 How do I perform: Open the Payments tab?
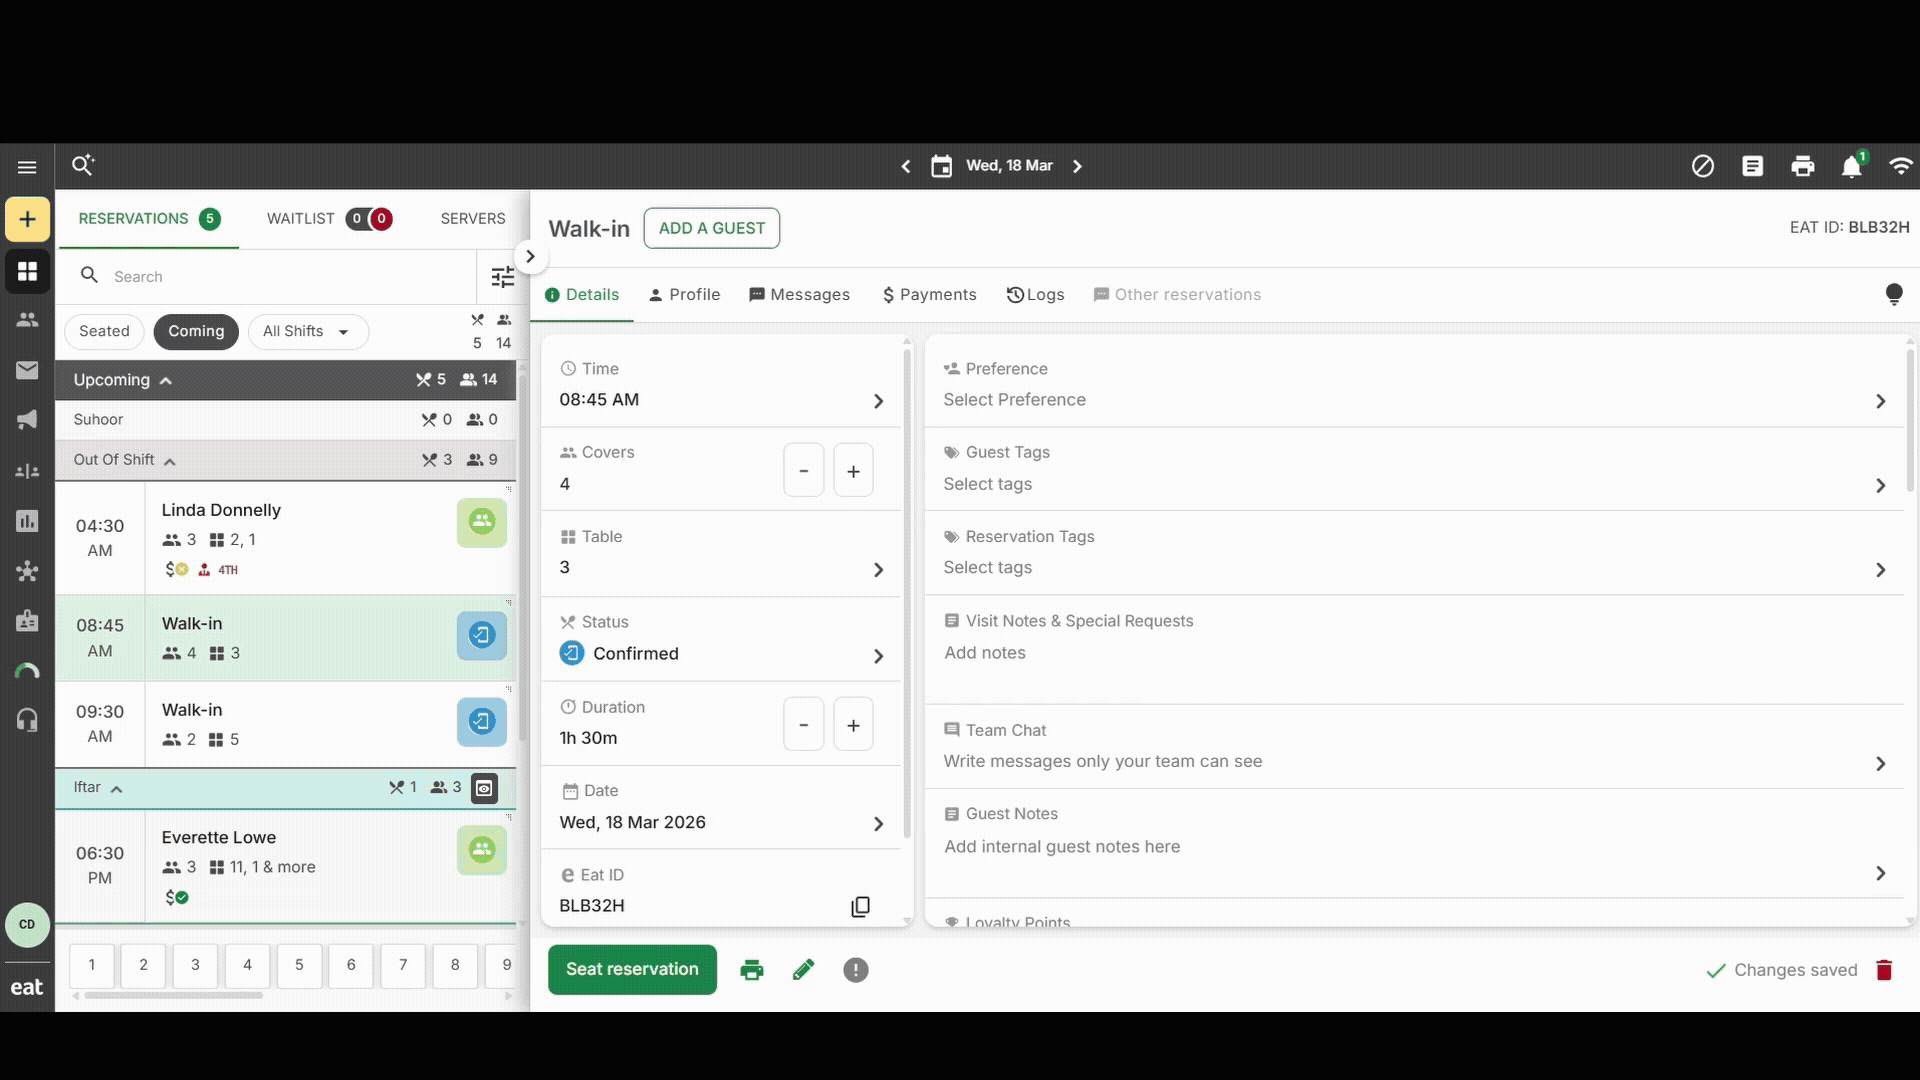click(x=929, y=295)
